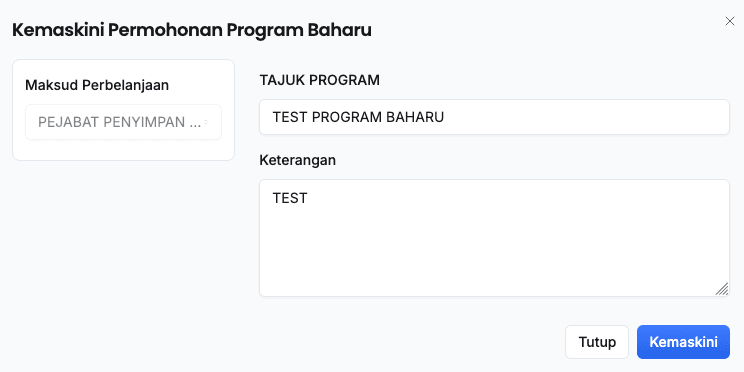Click inside the Keterangan text area

tap(494, 238)
